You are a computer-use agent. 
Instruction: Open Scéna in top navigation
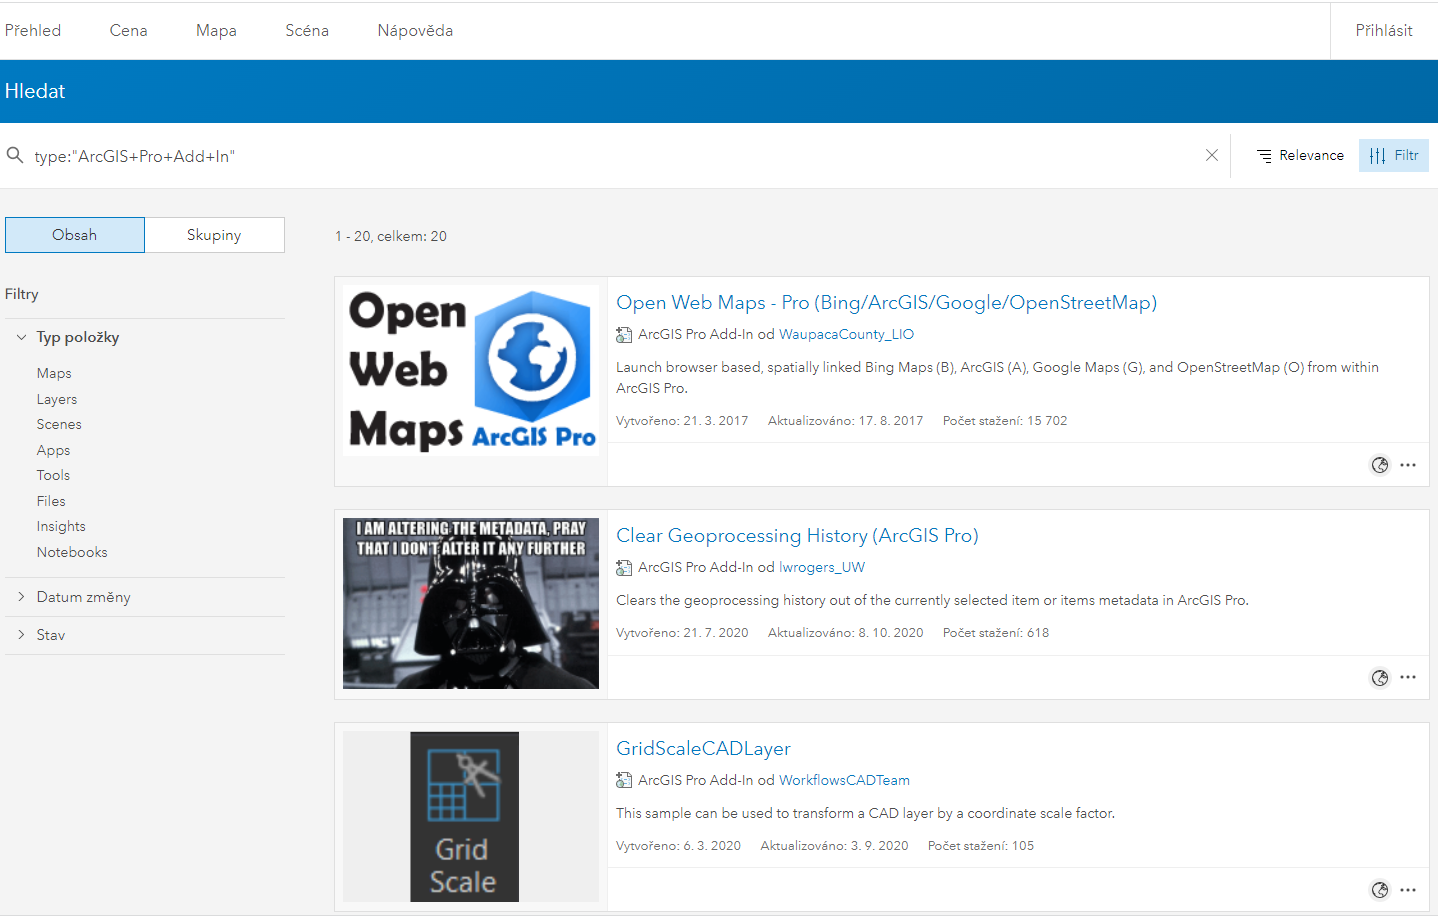(x=307, y=30)
